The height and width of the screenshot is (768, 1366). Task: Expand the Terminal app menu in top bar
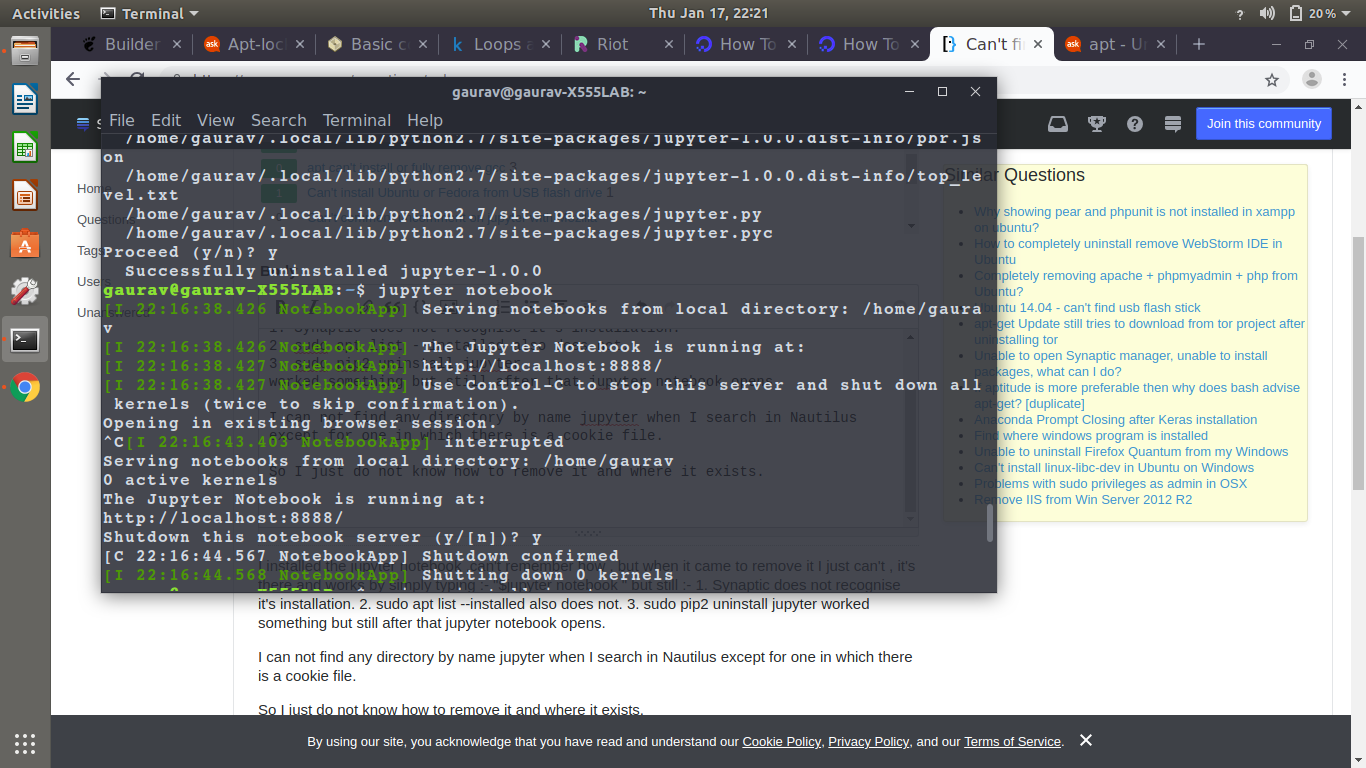(150, 14)
